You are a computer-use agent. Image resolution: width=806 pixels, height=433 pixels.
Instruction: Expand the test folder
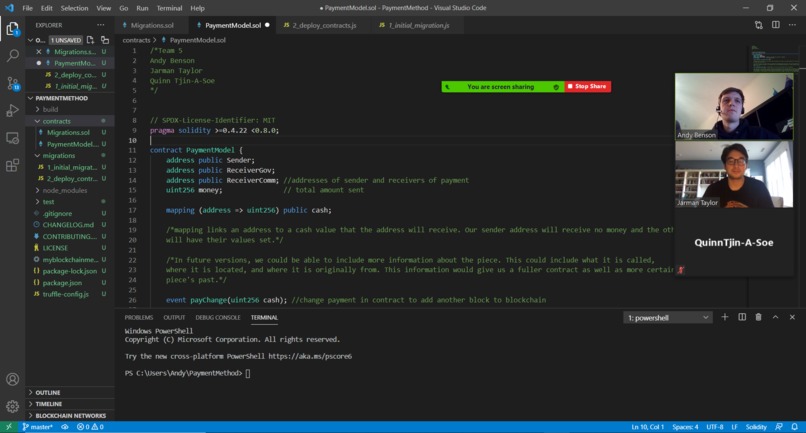[70, 202]
